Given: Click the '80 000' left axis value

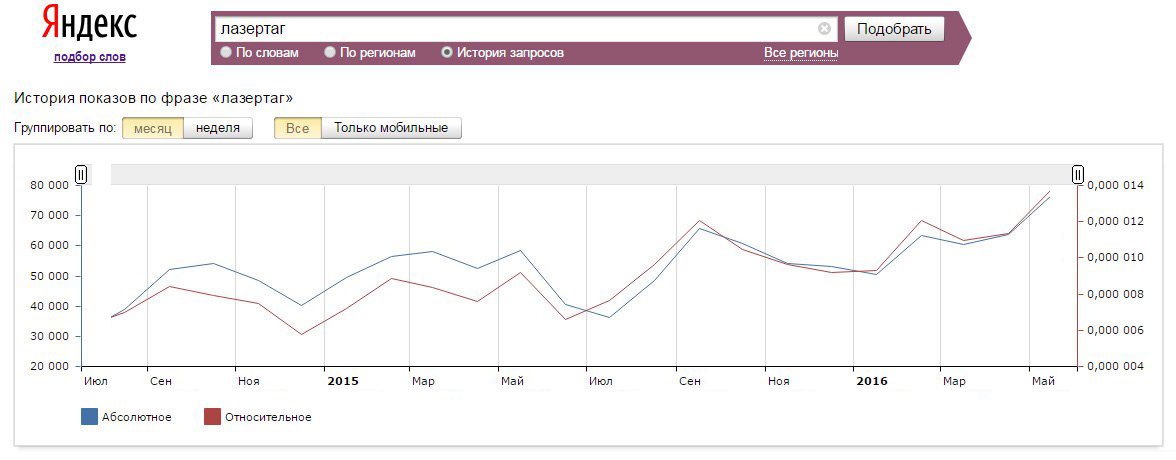Looking at the screenshot, I should click(50, 185).
